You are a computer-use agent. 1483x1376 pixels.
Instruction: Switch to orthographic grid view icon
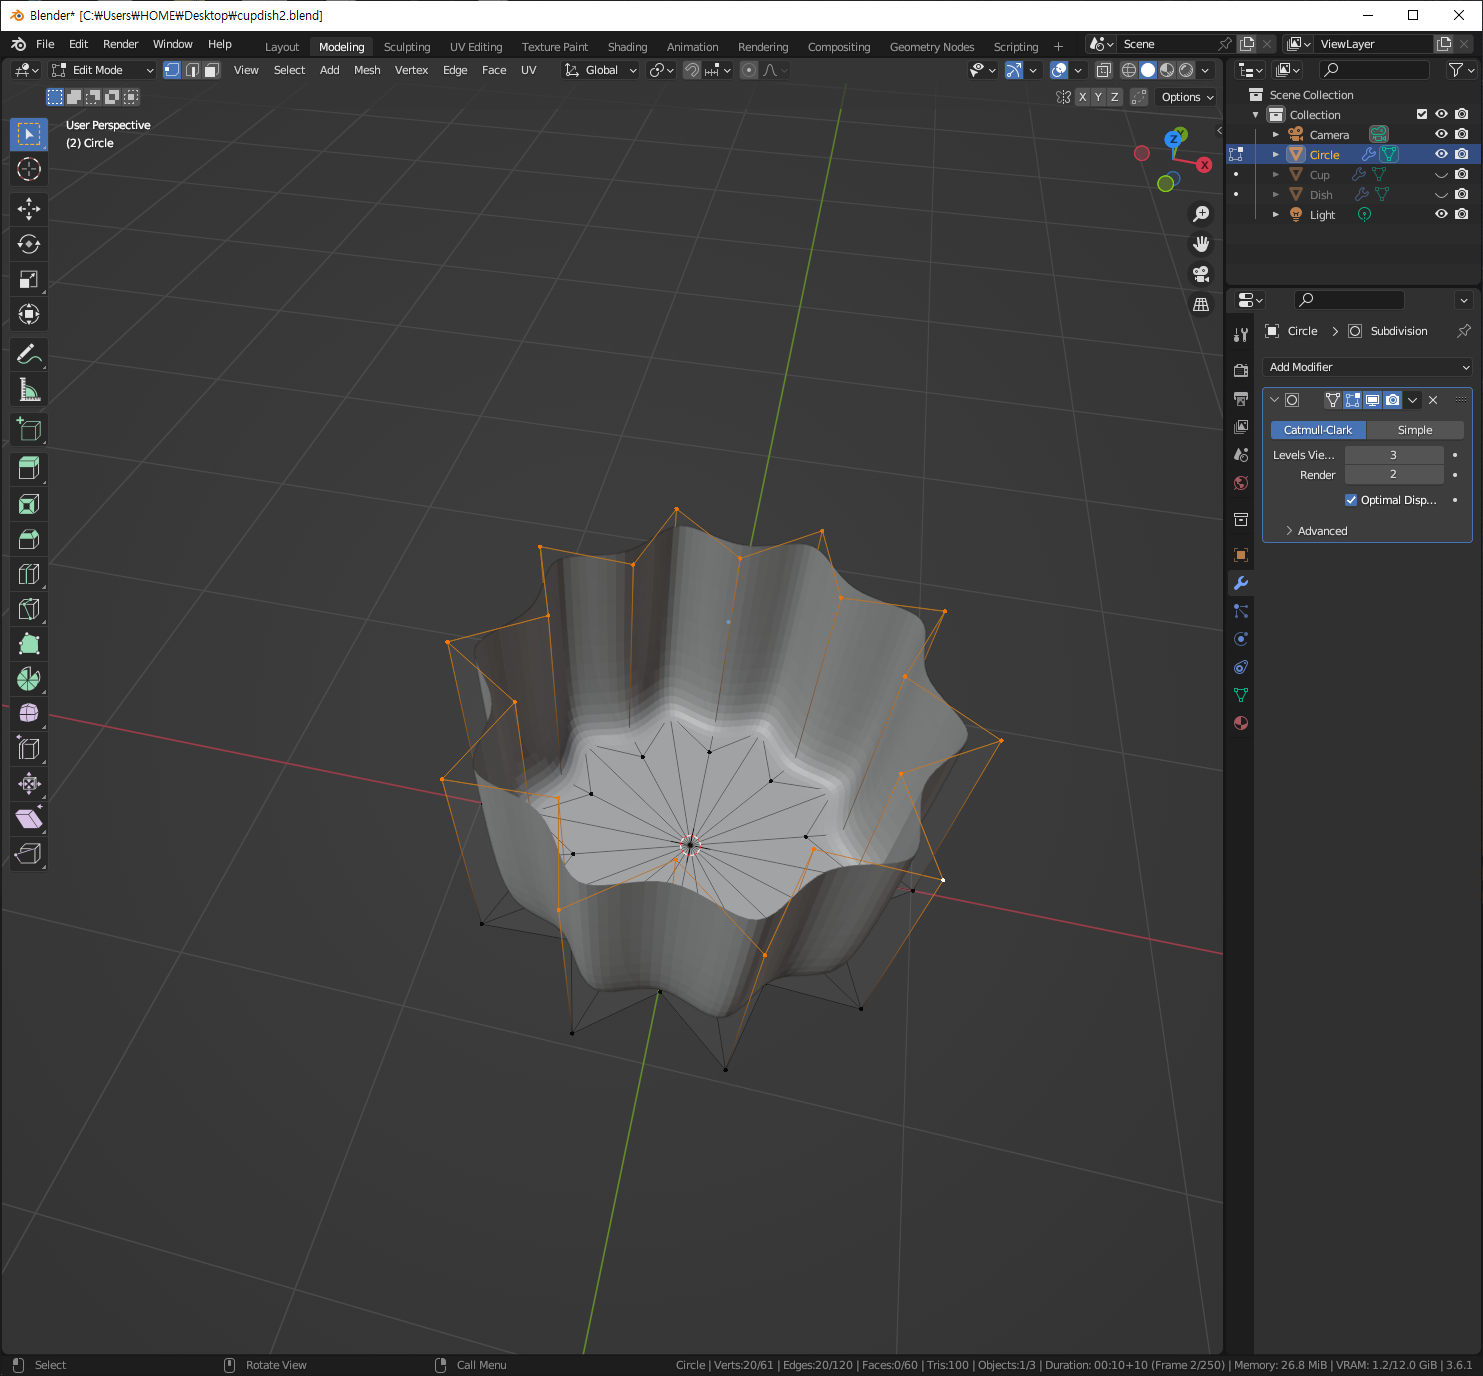1201,304
